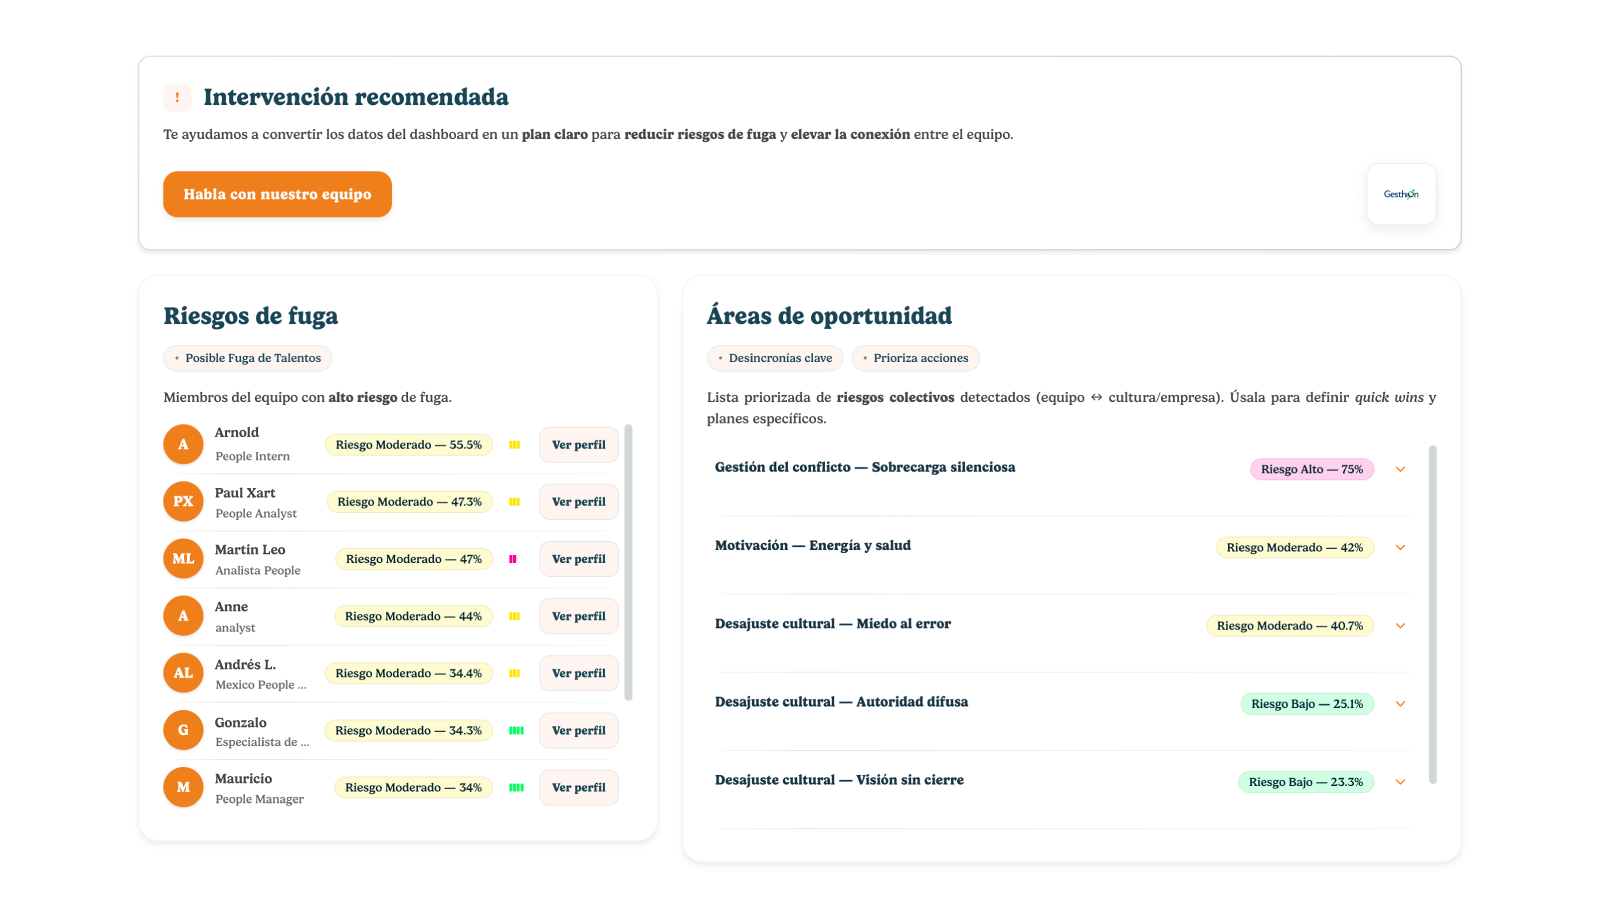Click the pink risk indicator for Martin Leo

coord(513,559)
